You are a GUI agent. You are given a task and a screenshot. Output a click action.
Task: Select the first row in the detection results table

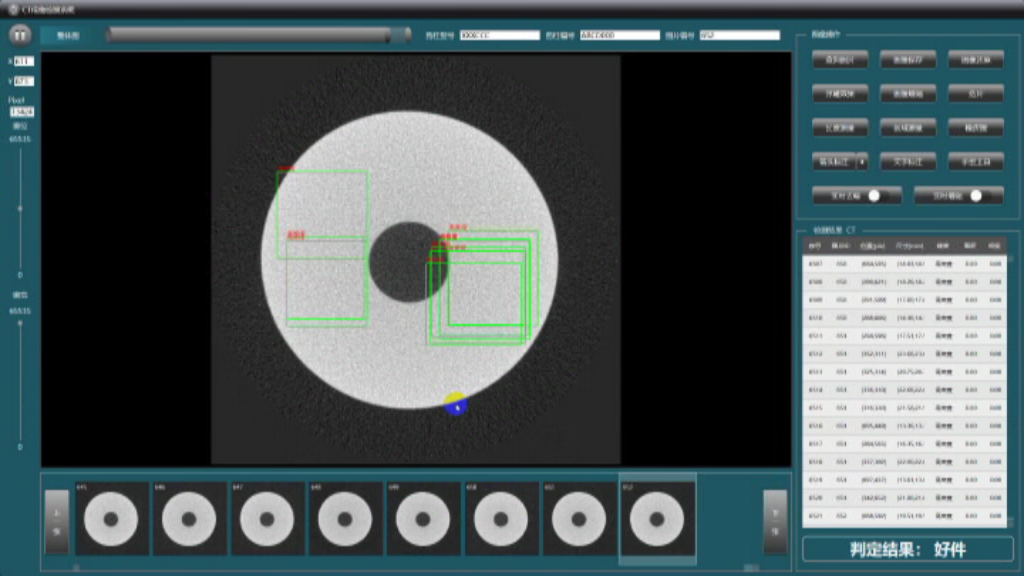905,264
